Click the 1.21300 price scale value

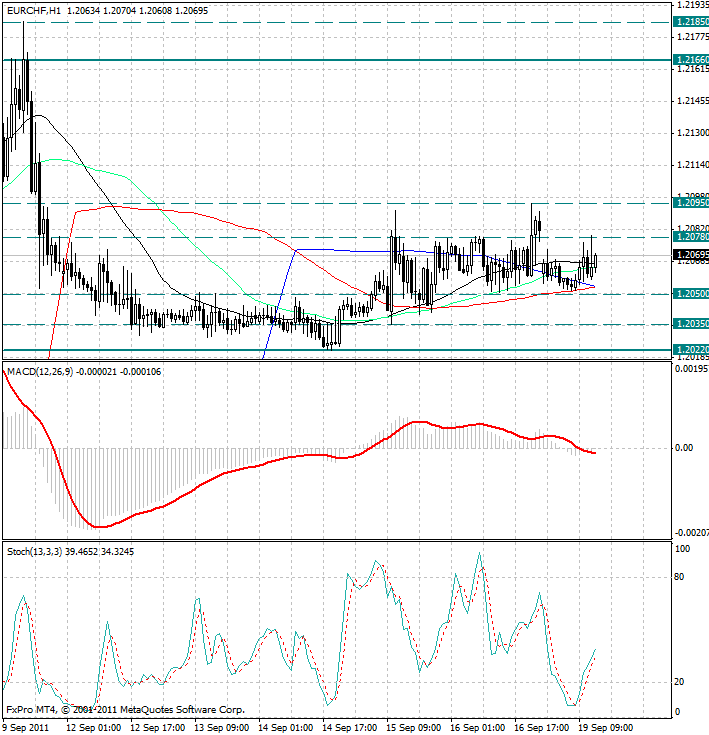pos(693,133)
